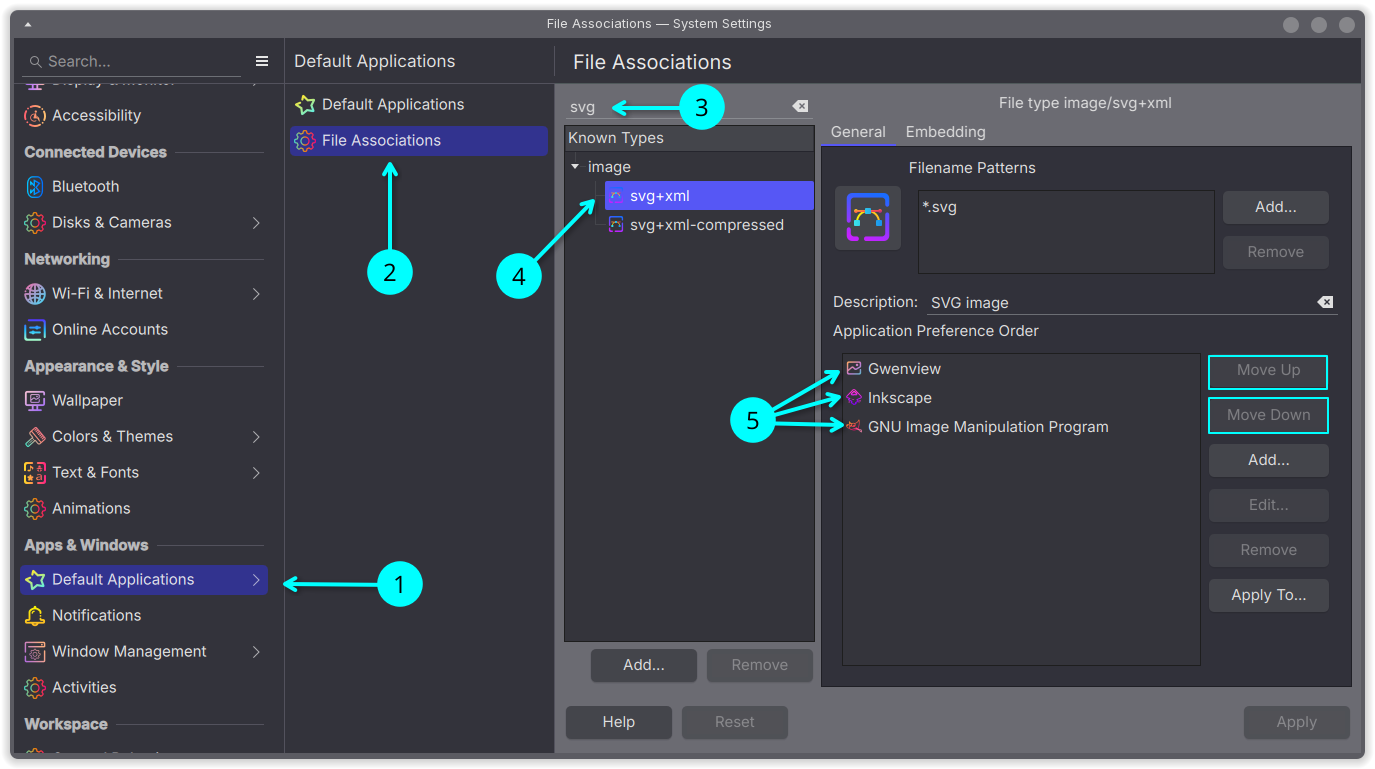Viewport: 1375px width, 769px height.
Task: Click the svg+xml-compressed file type icon
Action: (x=616, y=225)
